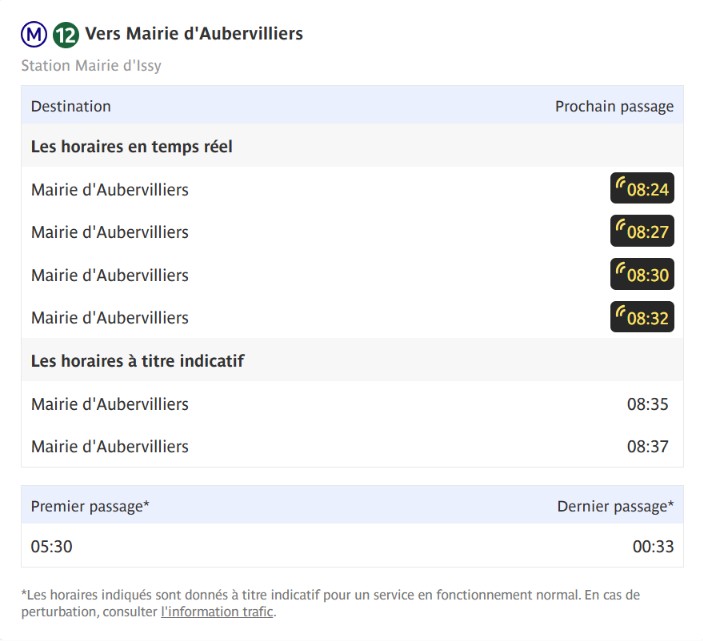Viewport: 703px width, 641px height.
Task: Click the Destination column header
Action: [71, 106]
